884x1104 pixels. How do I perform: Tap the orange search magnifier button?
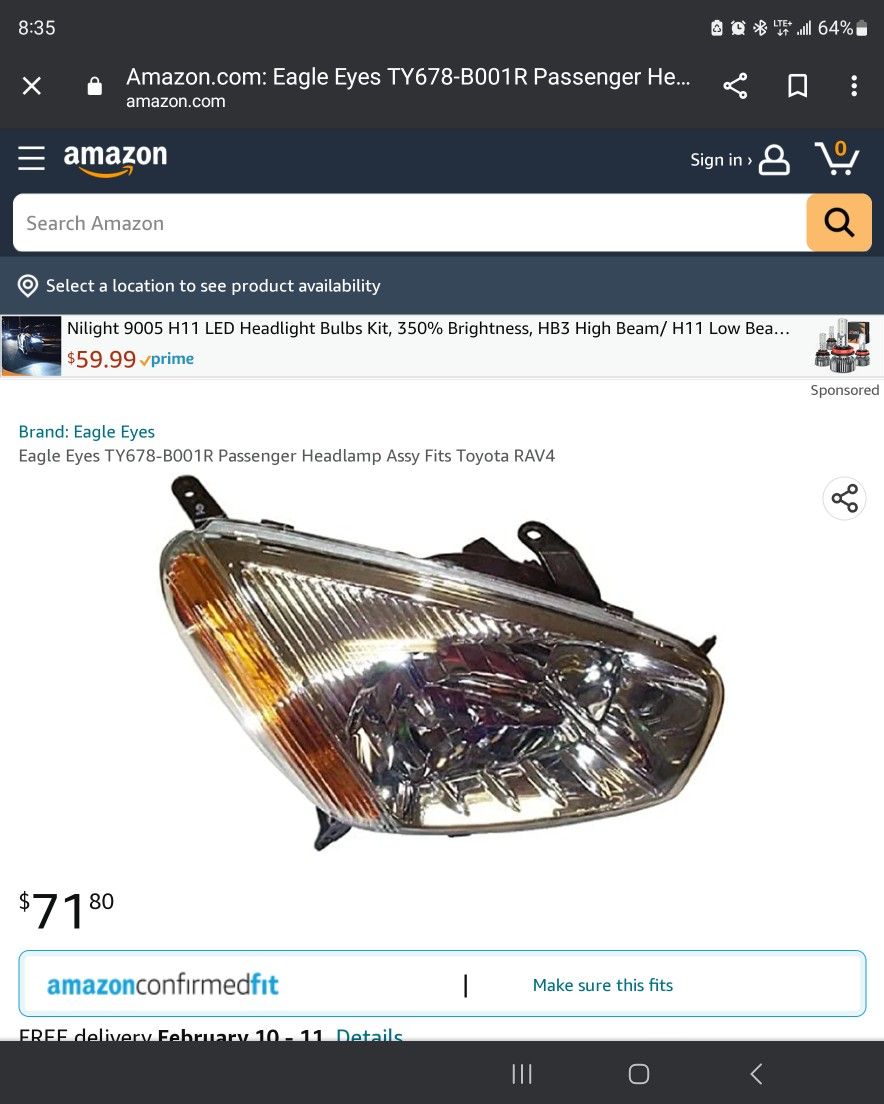point(839,222)
